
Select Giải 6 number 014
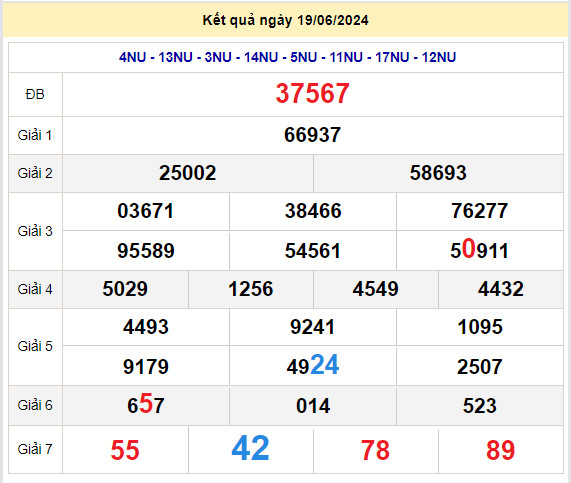point(313,406)
